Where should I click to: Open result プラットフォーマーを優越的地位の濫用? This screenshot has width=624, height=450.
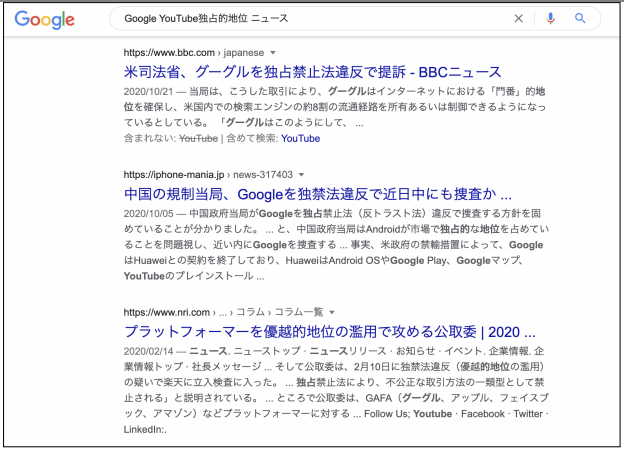click(330, 332)
